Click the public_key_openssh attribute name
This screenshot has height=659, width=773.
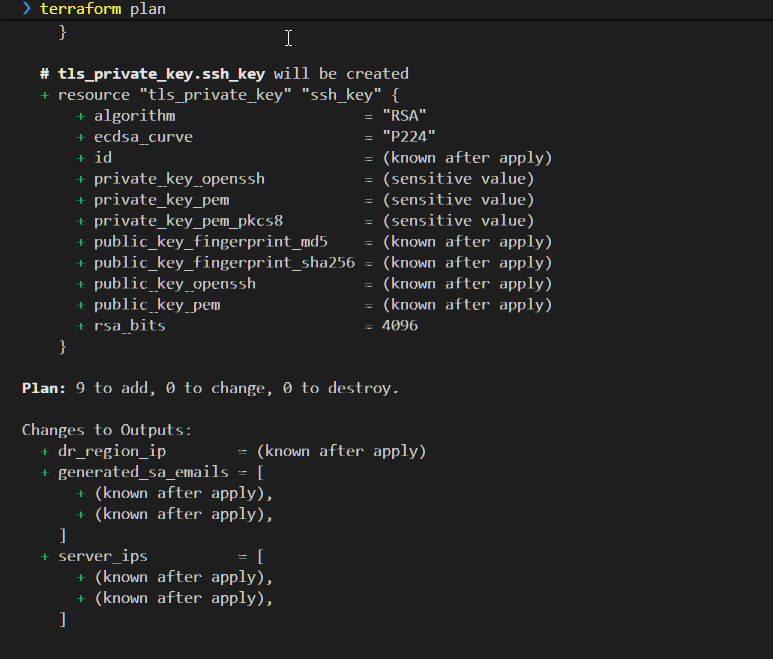click(x=174, y=284)
